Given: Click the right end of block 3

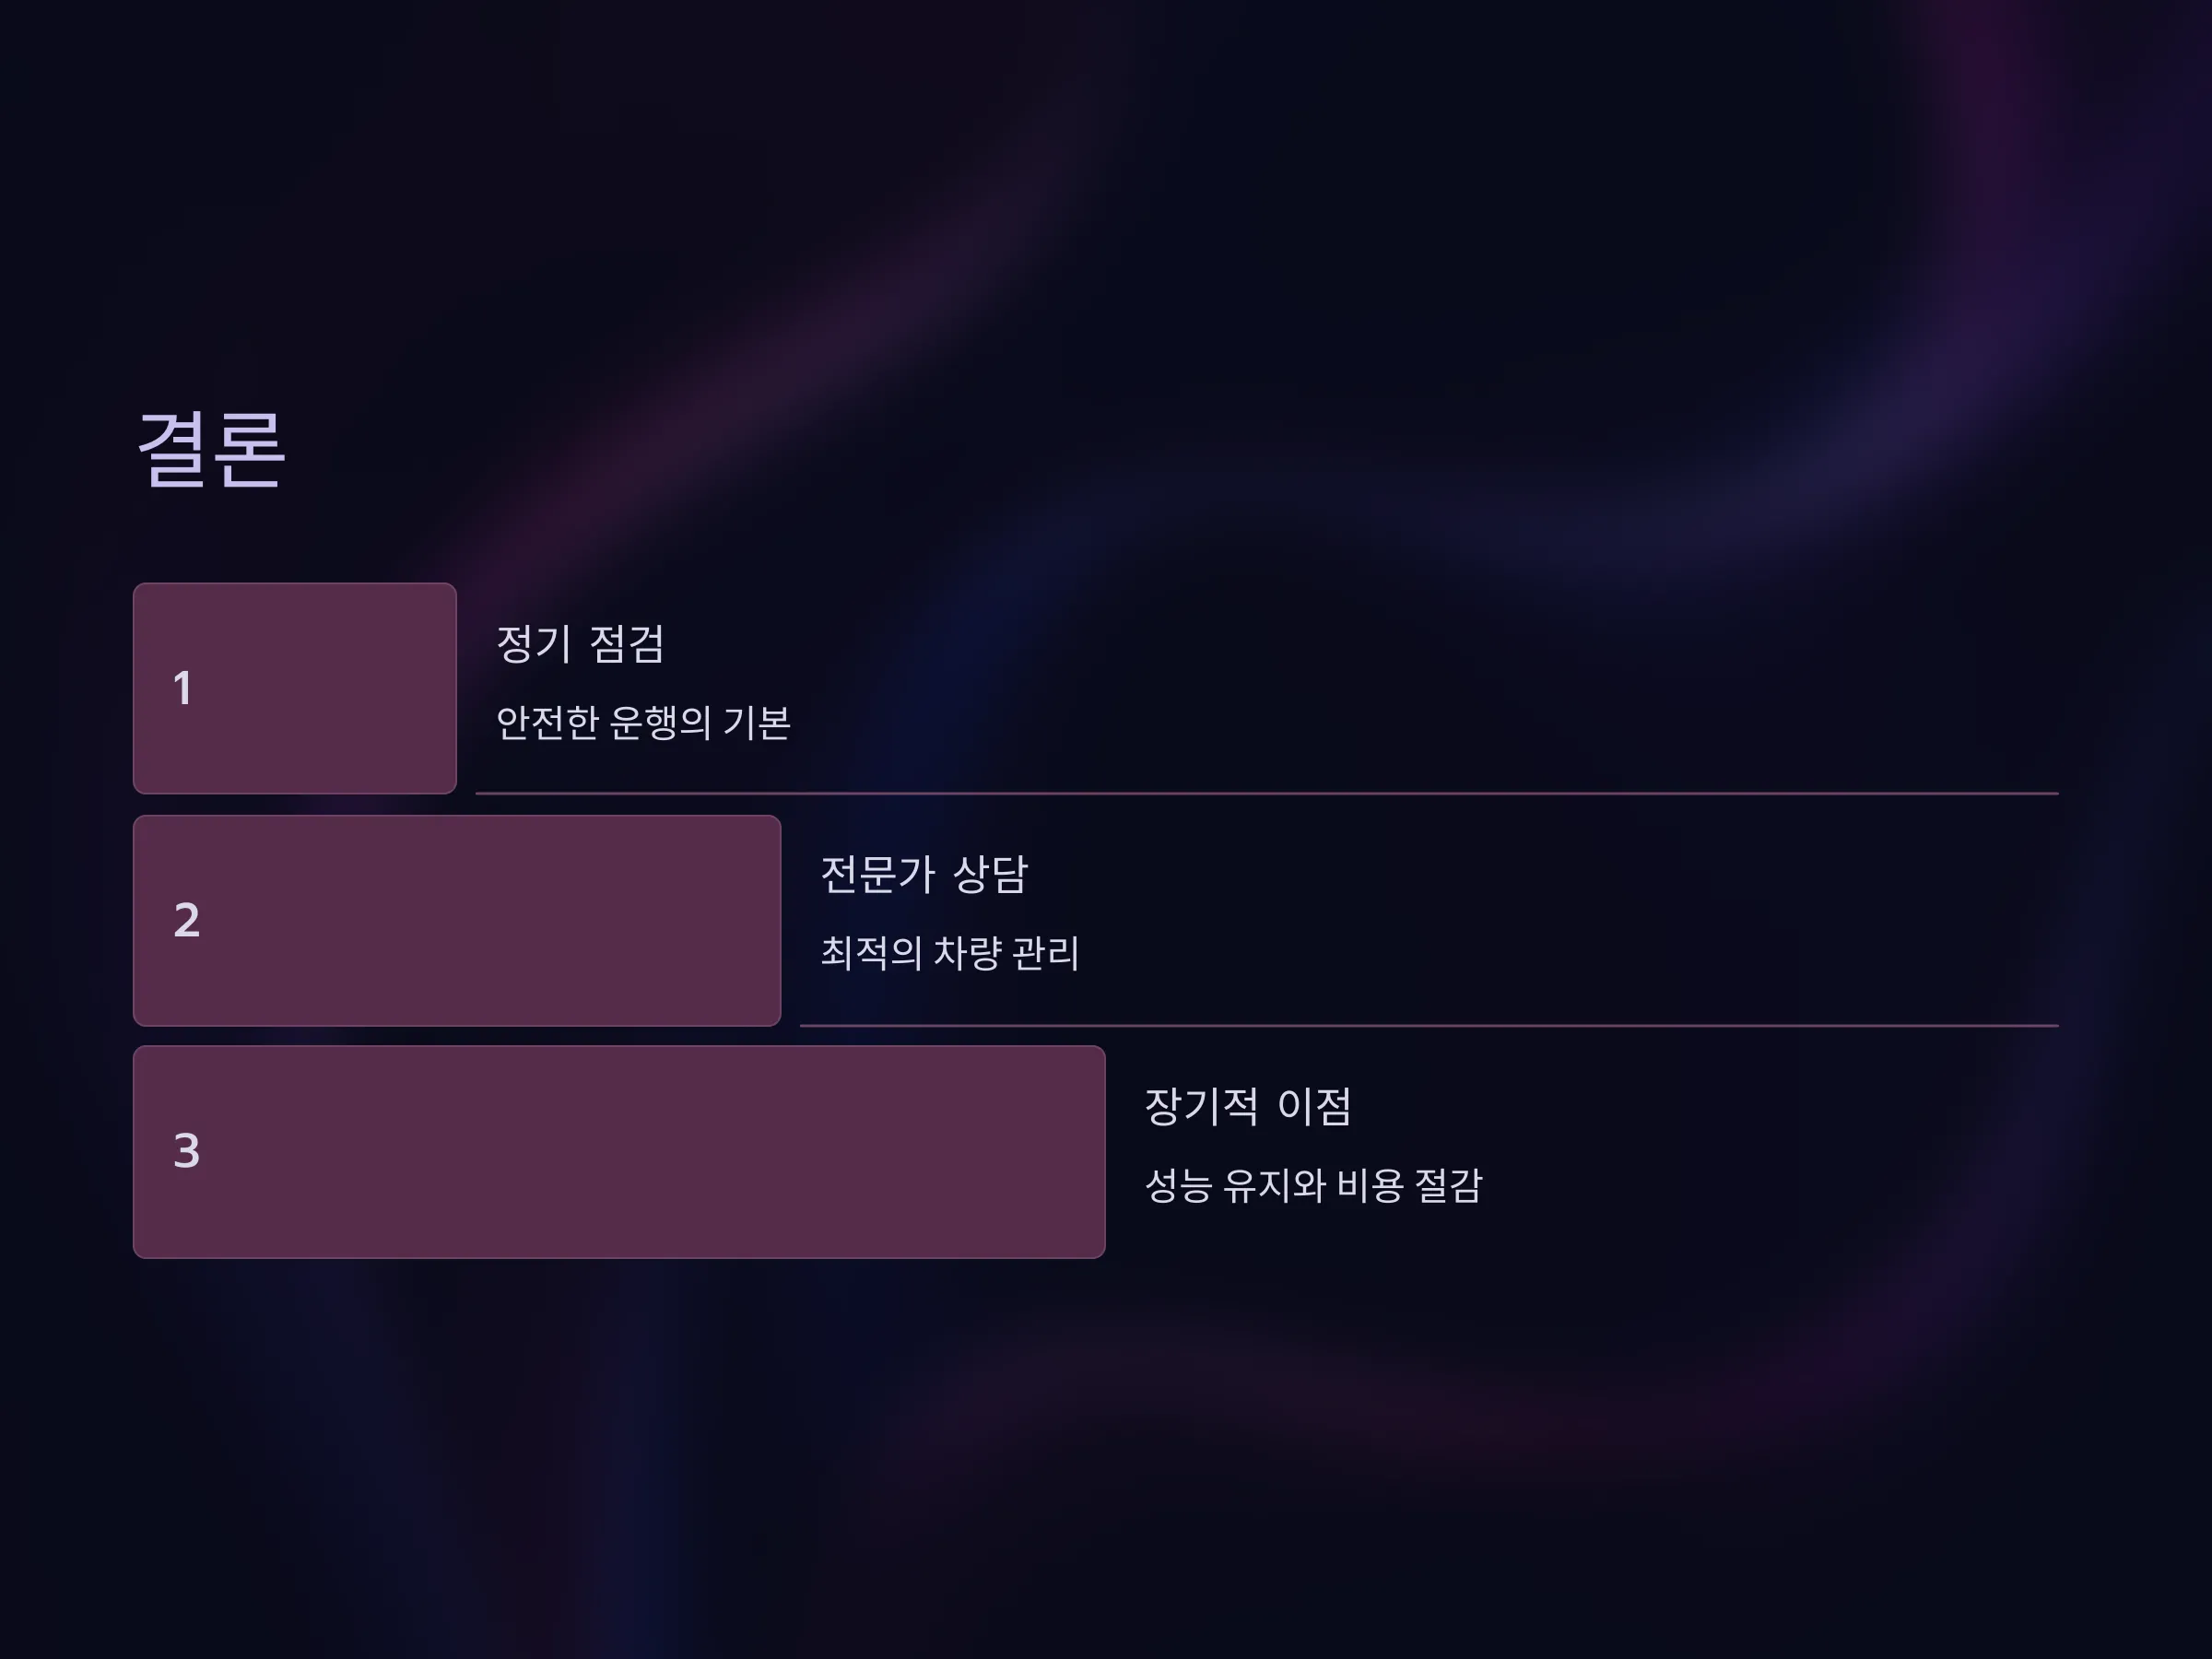Looking at the screenshot, I should (1085, 1152).
